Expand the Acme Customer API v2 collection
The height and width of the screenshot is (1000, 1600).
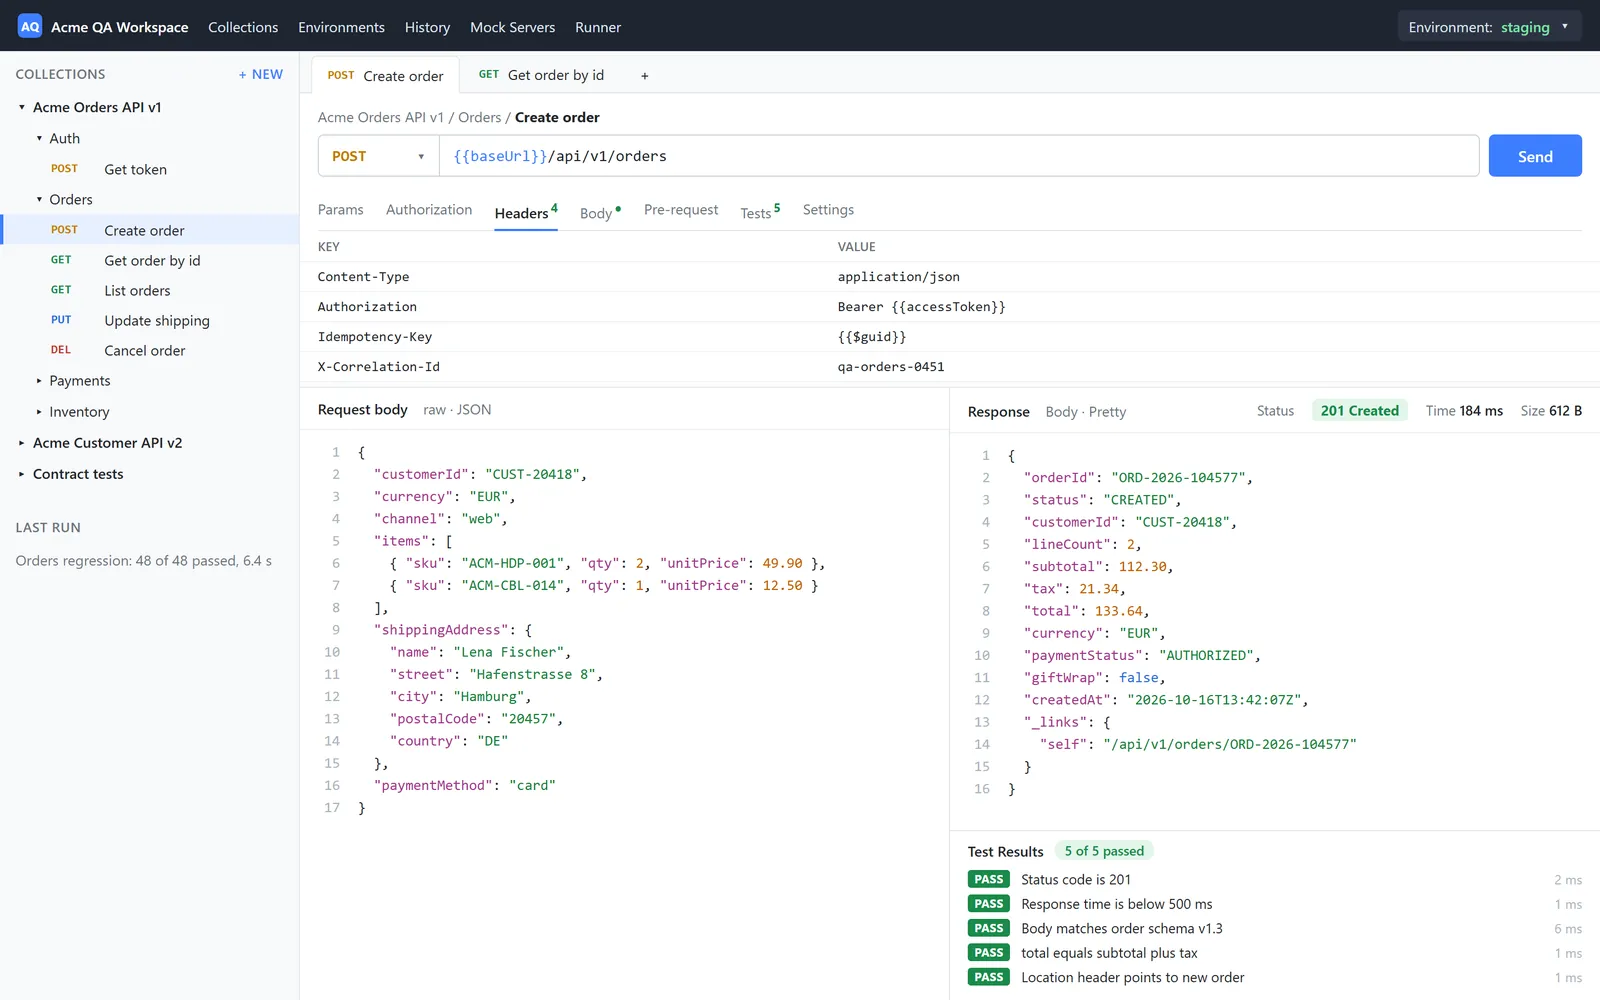pos(22,443)
